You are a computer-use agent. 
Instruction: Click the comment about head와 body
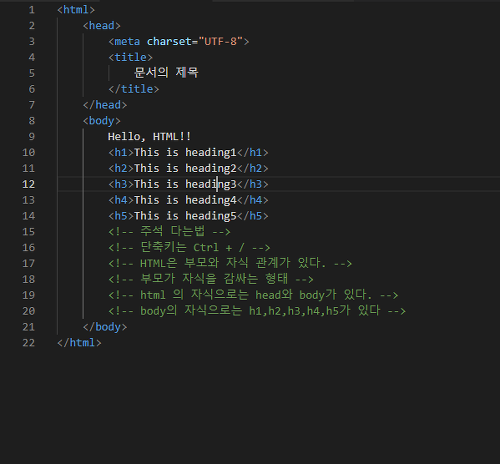pos(253,295)
